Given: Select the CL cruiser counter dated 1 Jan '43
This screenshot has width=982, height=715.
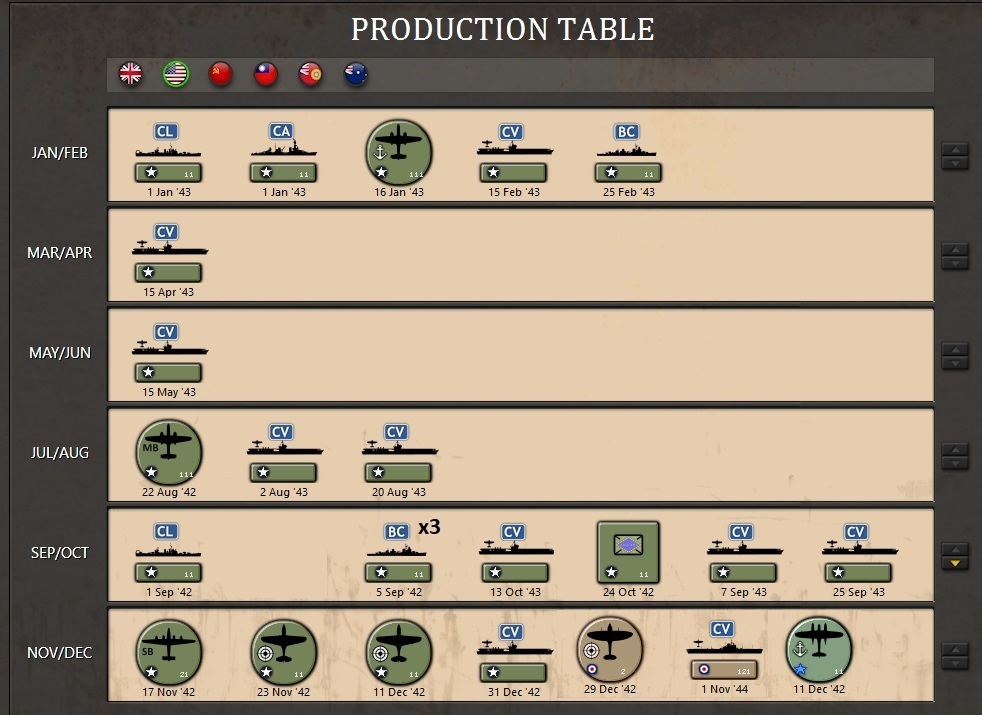Looking at the screenshot, I should tap(167, 150).
